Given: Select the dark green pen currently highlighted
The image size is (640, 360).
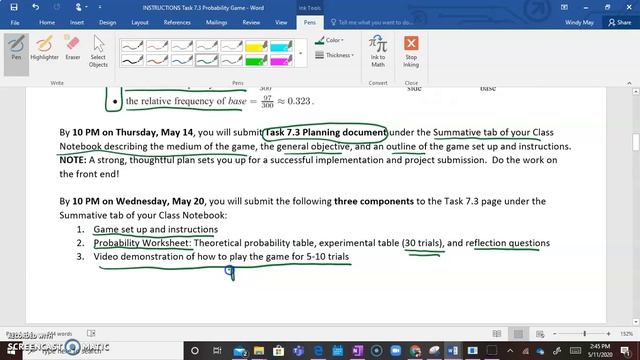Looking at the screenshot, I should pyautogui.click(x=207, y=60).
